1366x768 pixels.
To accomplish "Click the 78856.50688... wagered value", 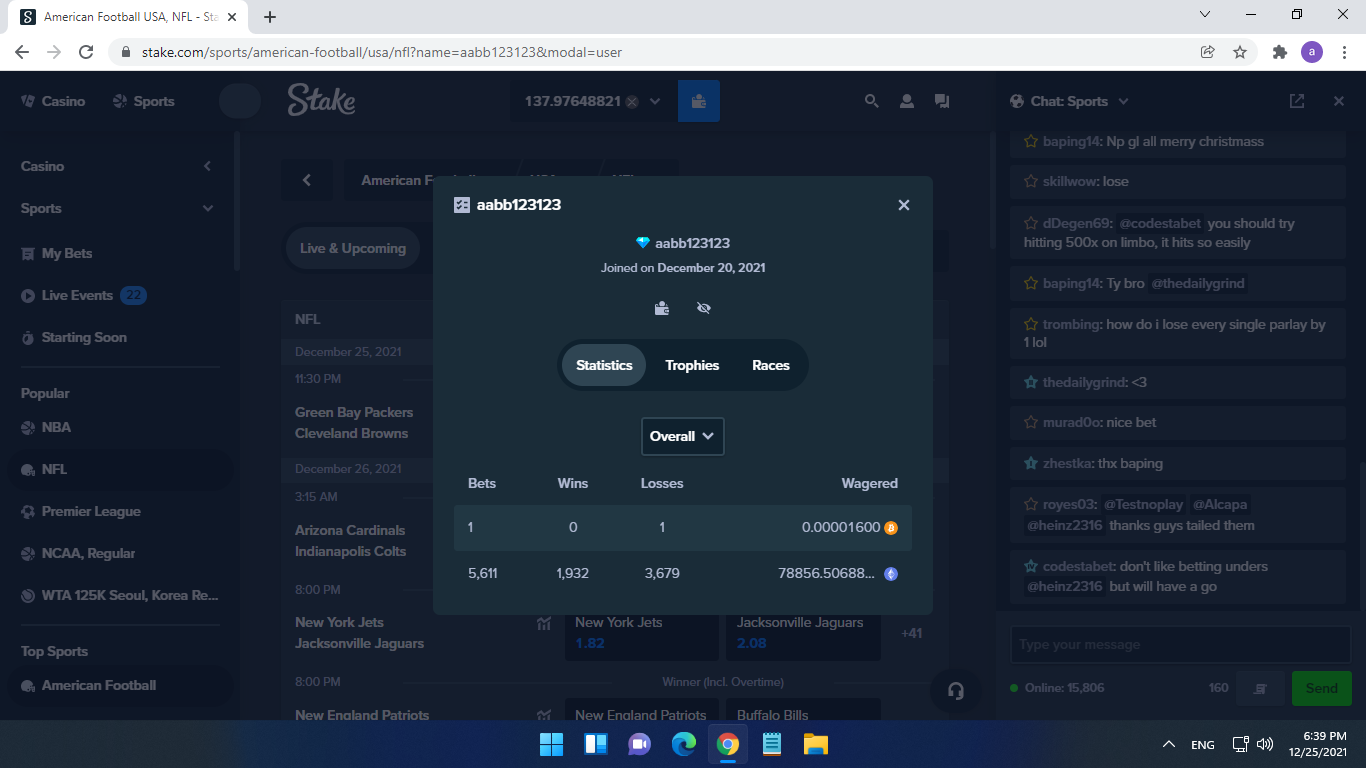I will pyautogui.click(x=826, y=574).
